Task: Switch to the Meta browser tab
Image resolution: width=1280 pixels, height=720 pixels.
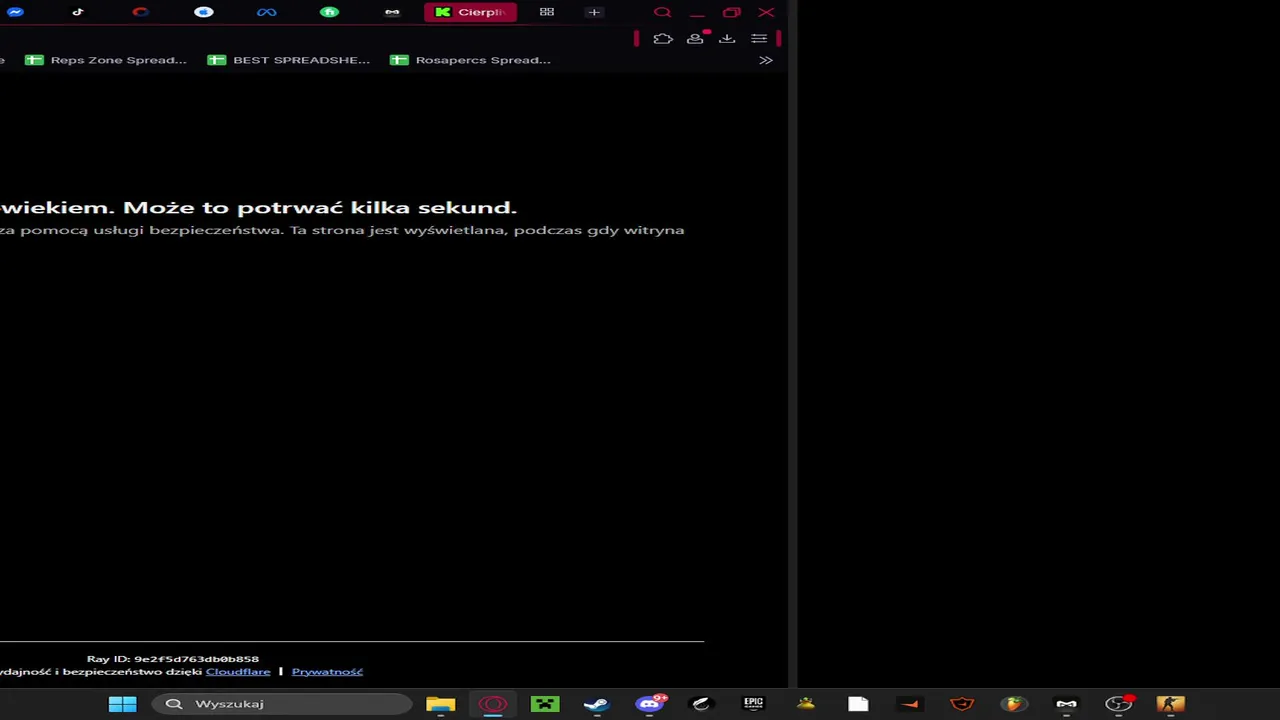Action: coord(266,12)
